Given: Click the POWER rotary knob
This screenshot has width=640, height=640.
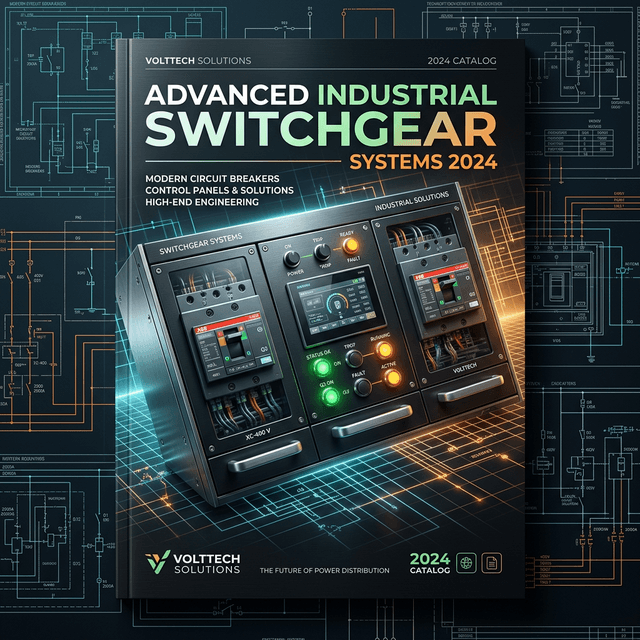Looking at the screenshot, I should point(292,258).
